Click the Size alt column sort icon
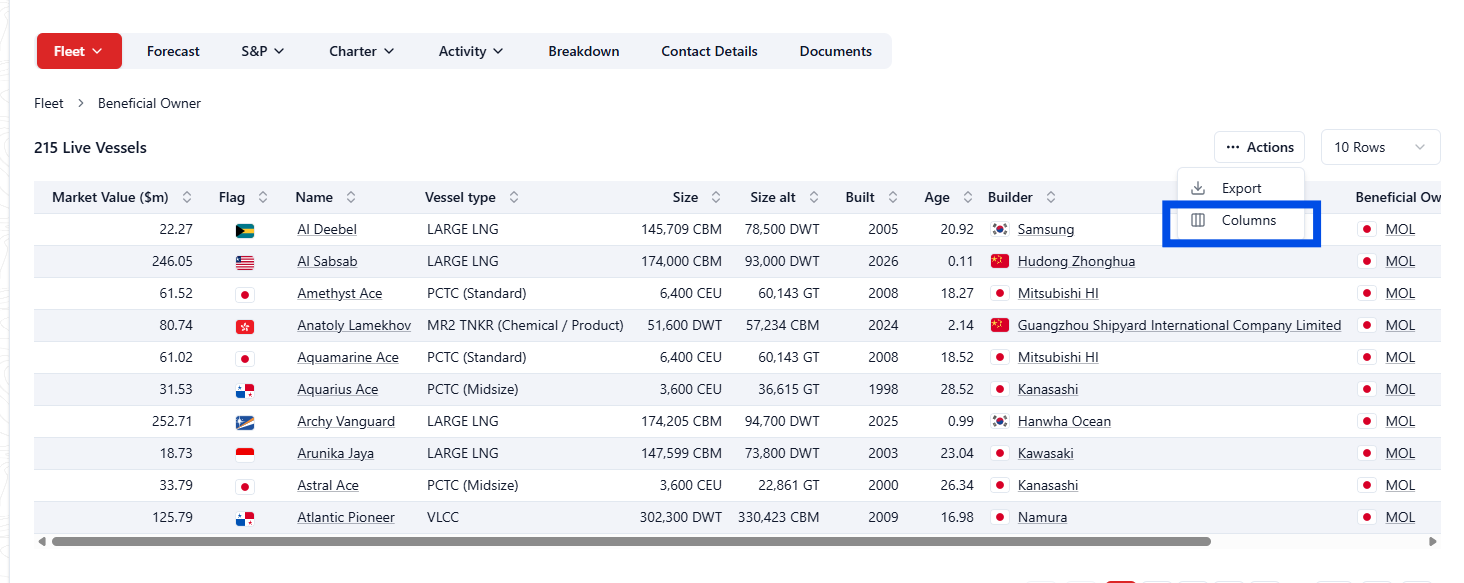Screen dimensions: 1464x583 814,197
